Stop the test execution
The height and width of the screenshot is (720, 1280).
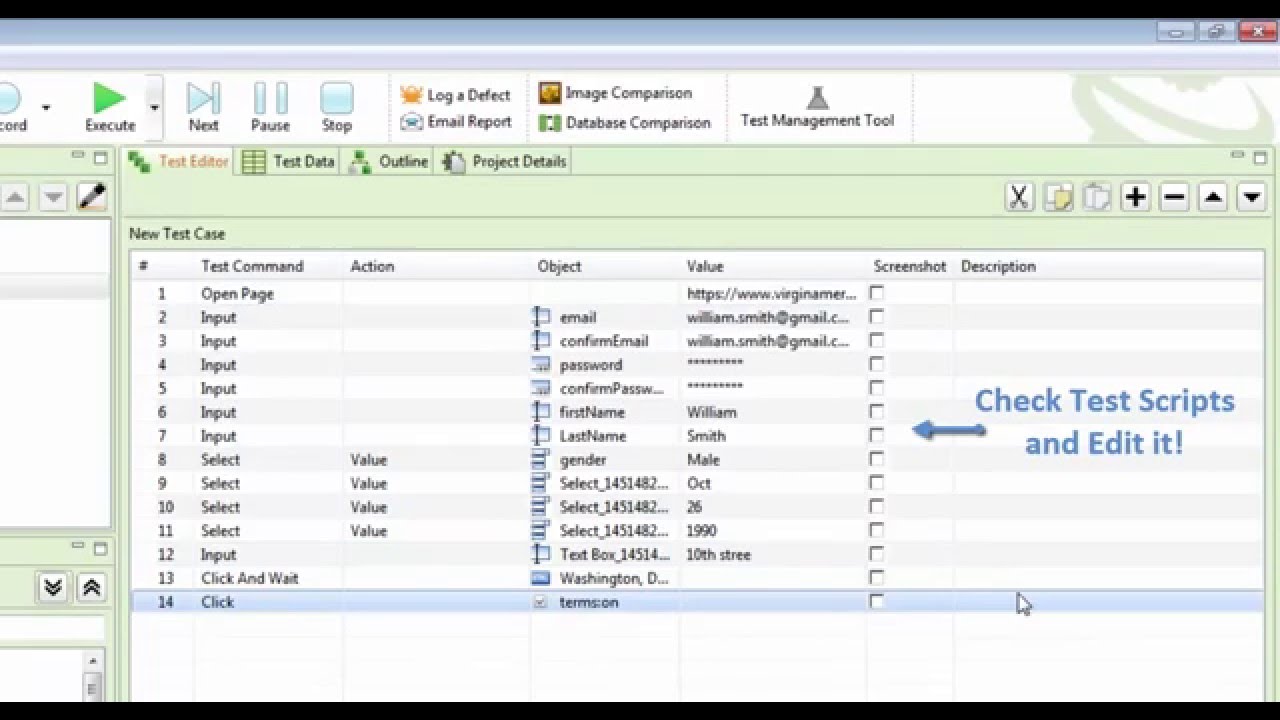pos(337,107)
